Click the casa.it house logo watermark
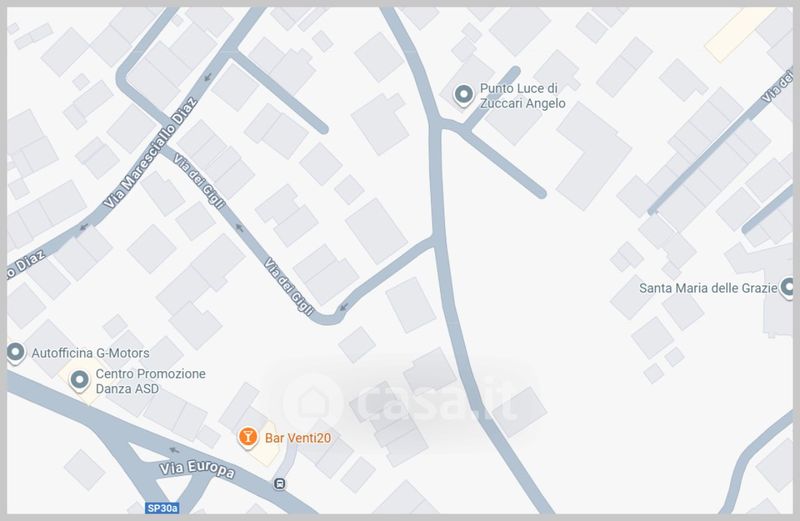Screen dimensions: 800x521 coord(312,403)
